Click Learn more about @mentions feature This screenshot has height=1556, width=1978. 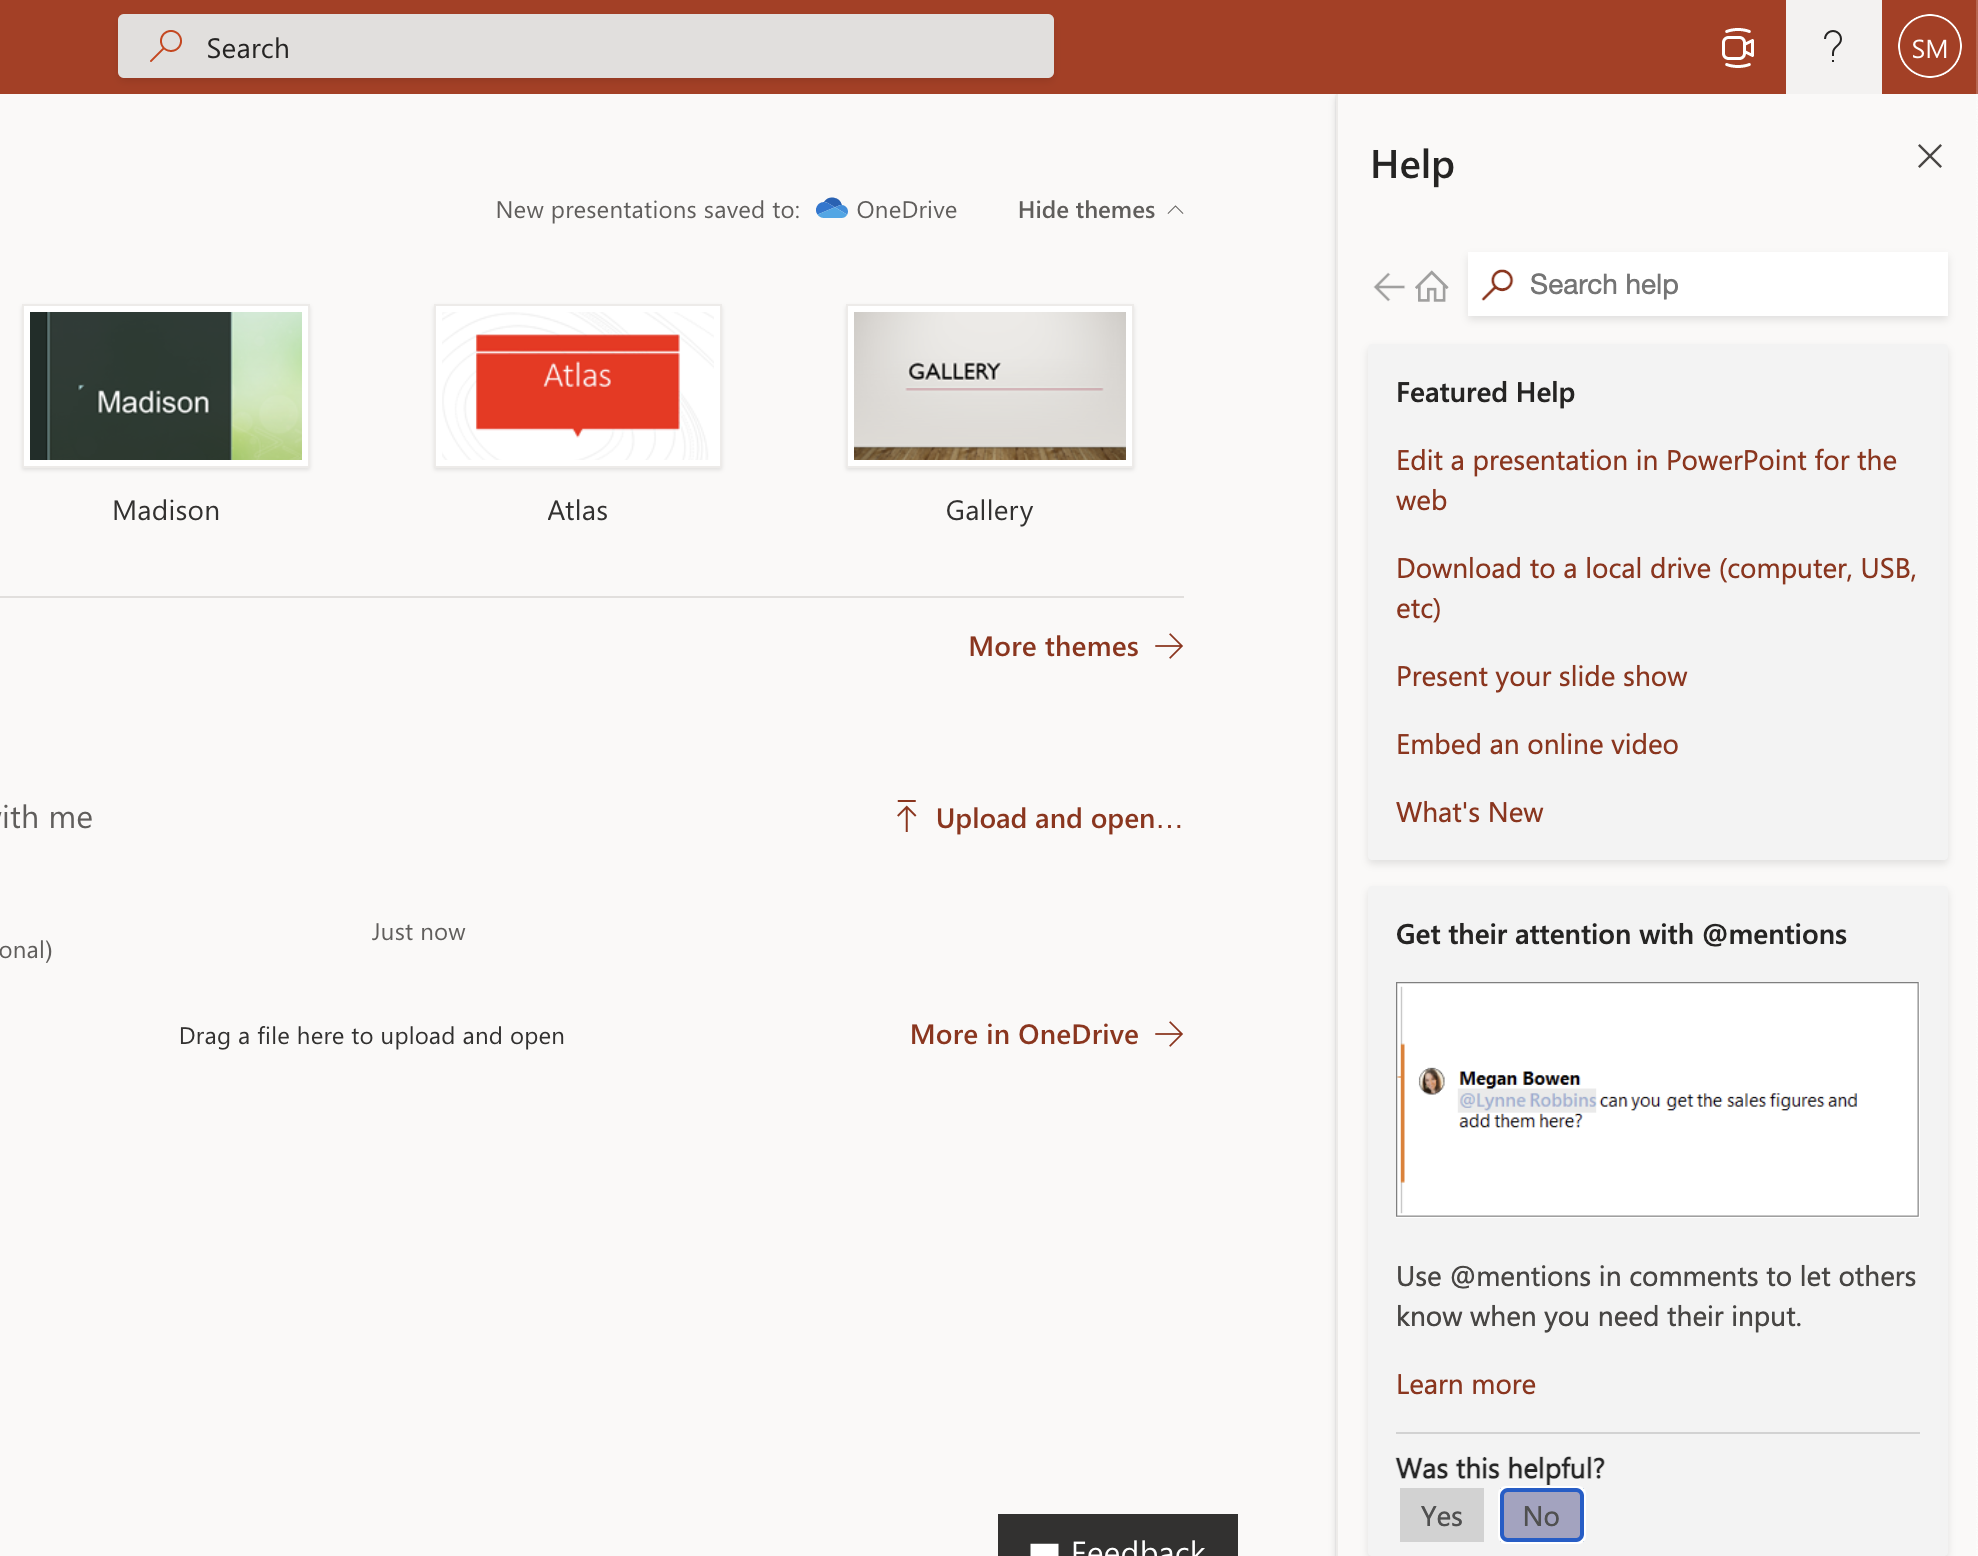[x=1466, y=1383]
